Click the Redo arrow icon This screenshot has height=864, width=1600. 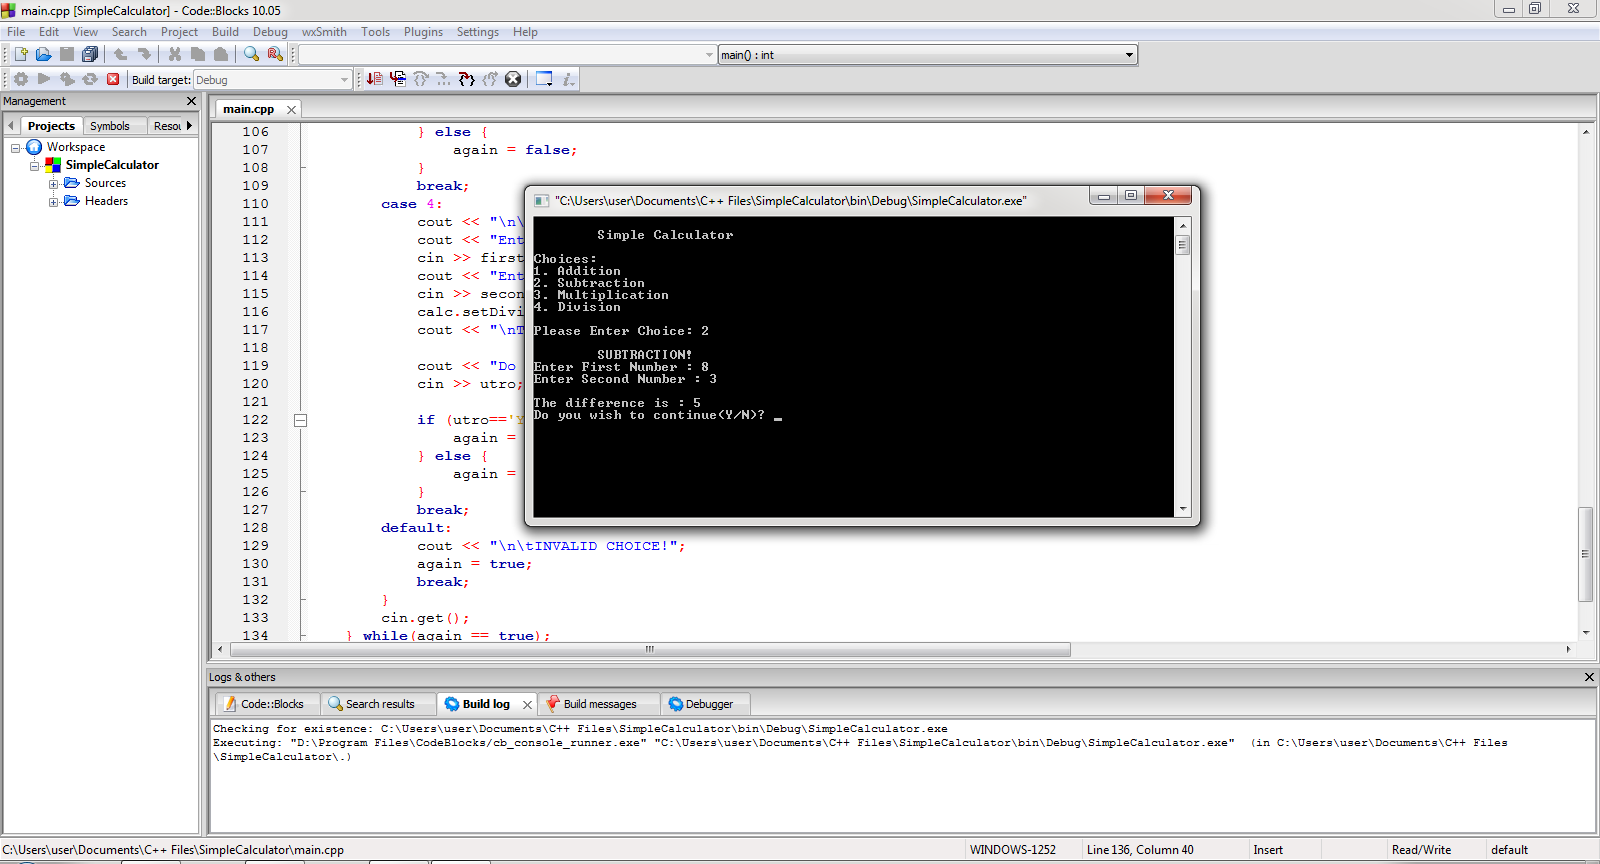(144, 54)
